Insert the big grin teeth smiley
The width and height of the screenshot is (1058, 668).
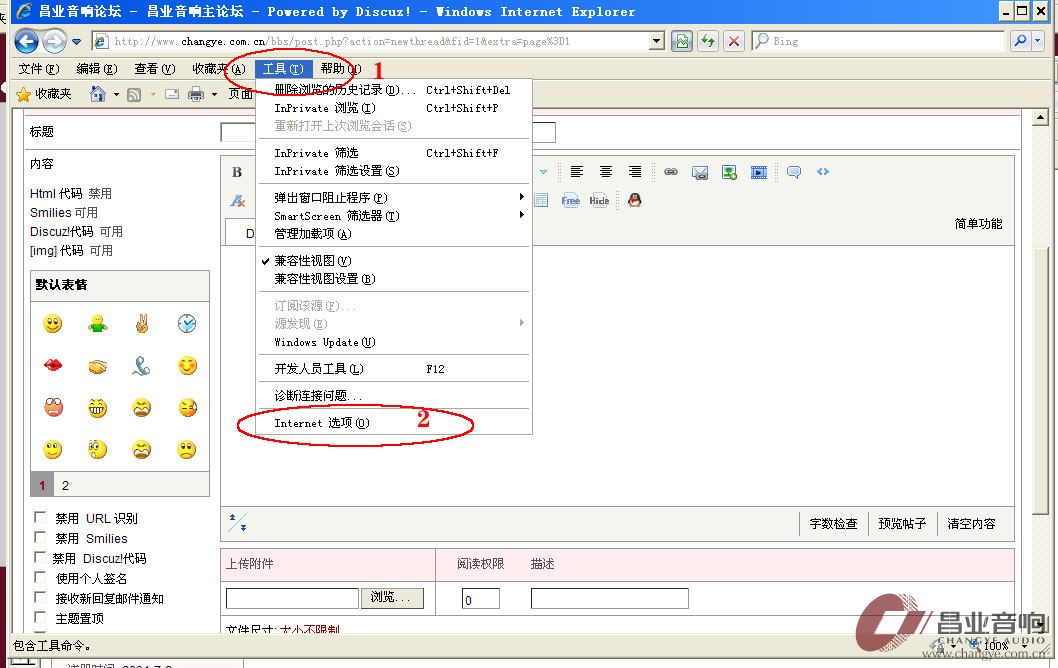coord(97,408)
